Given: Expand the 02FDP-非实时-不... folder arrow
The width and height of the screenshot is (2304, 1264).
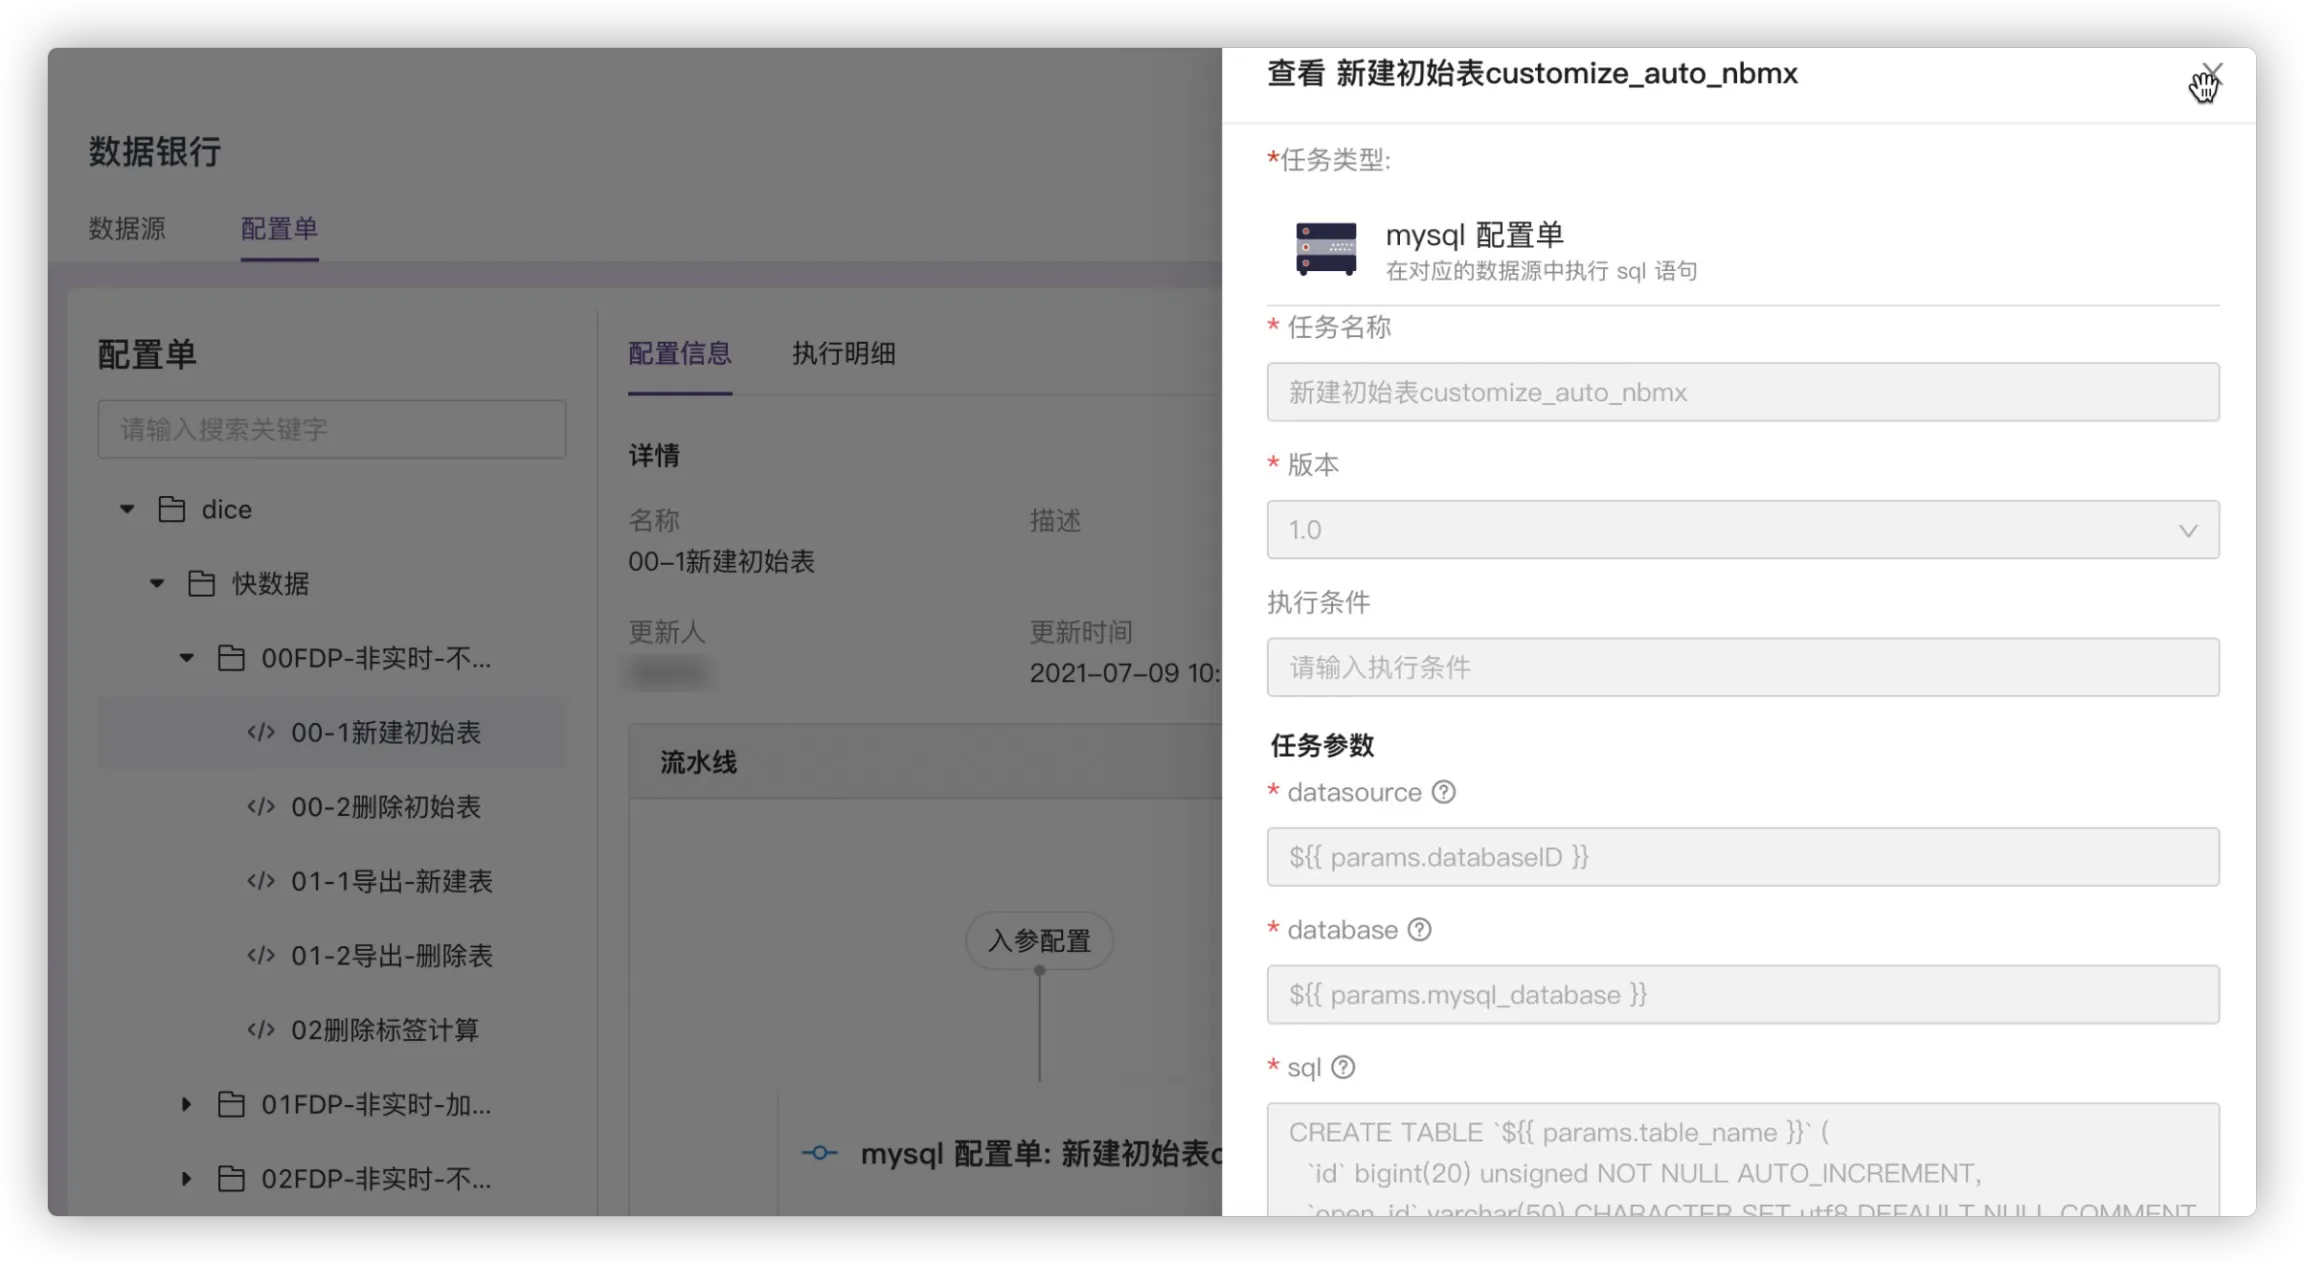Looking at the screenshot, I should [186, 1179].
